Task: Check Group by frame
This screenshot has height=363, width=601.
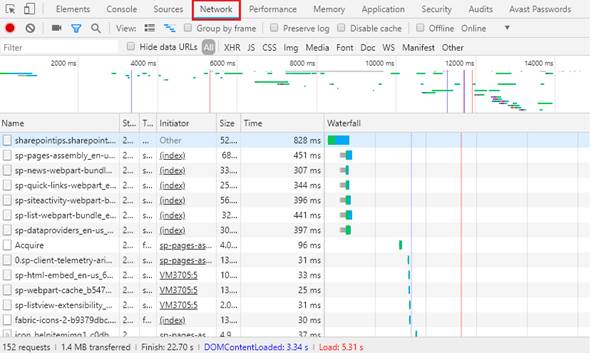Action: pos(187,28)
